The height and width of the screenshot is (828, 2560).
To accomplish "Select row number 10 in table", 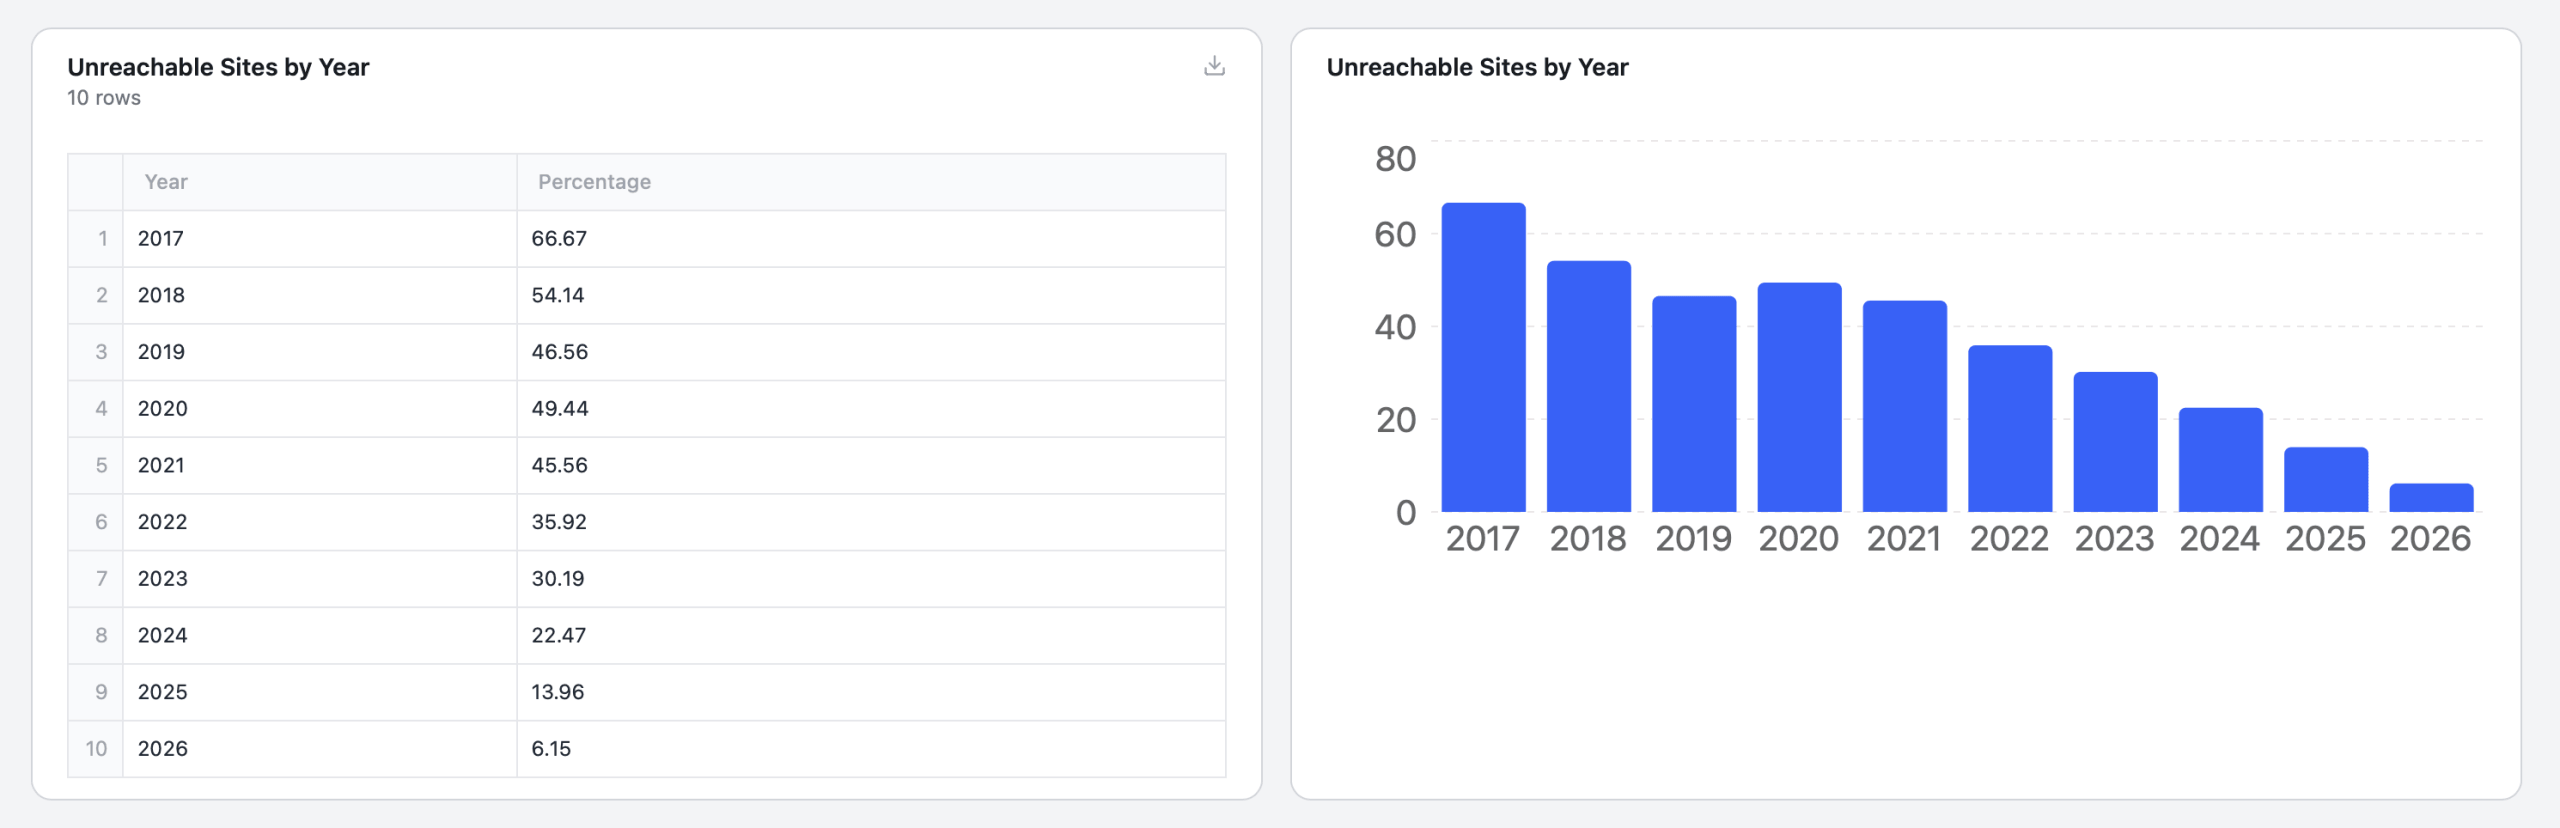I will tap(96, 749).
